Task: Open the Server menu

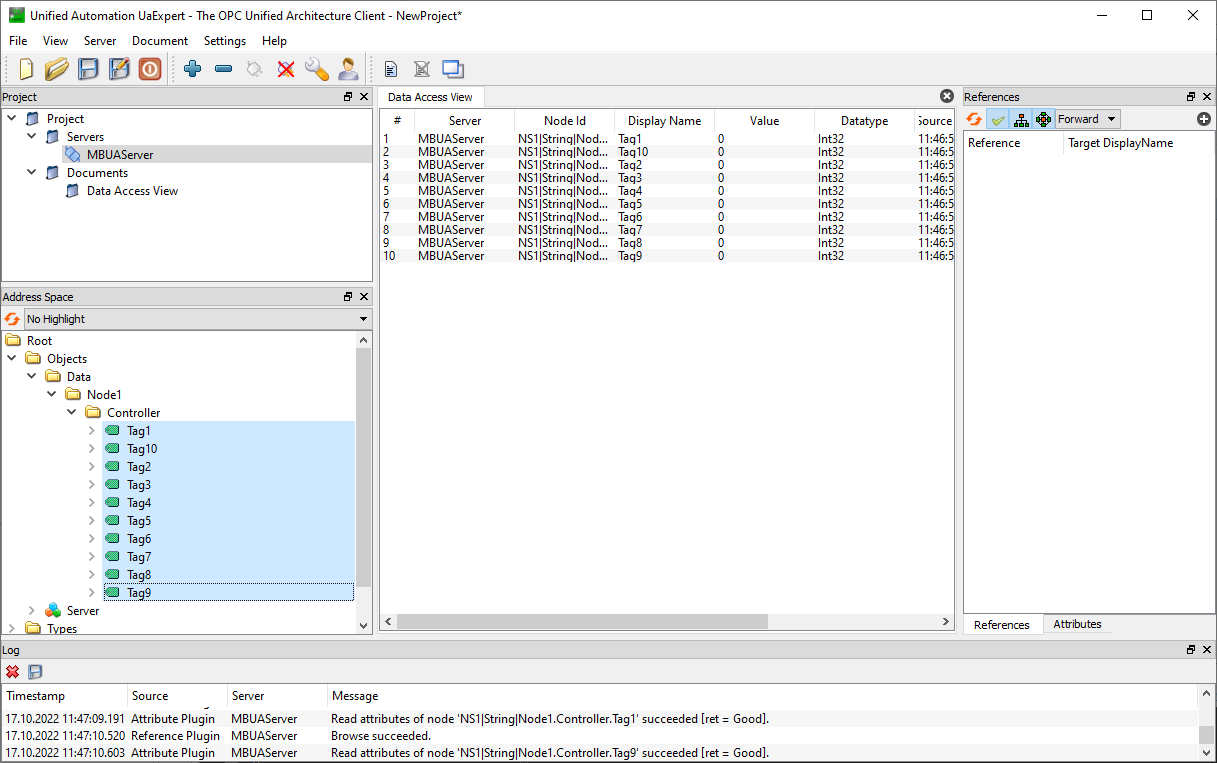Action: 100,41
